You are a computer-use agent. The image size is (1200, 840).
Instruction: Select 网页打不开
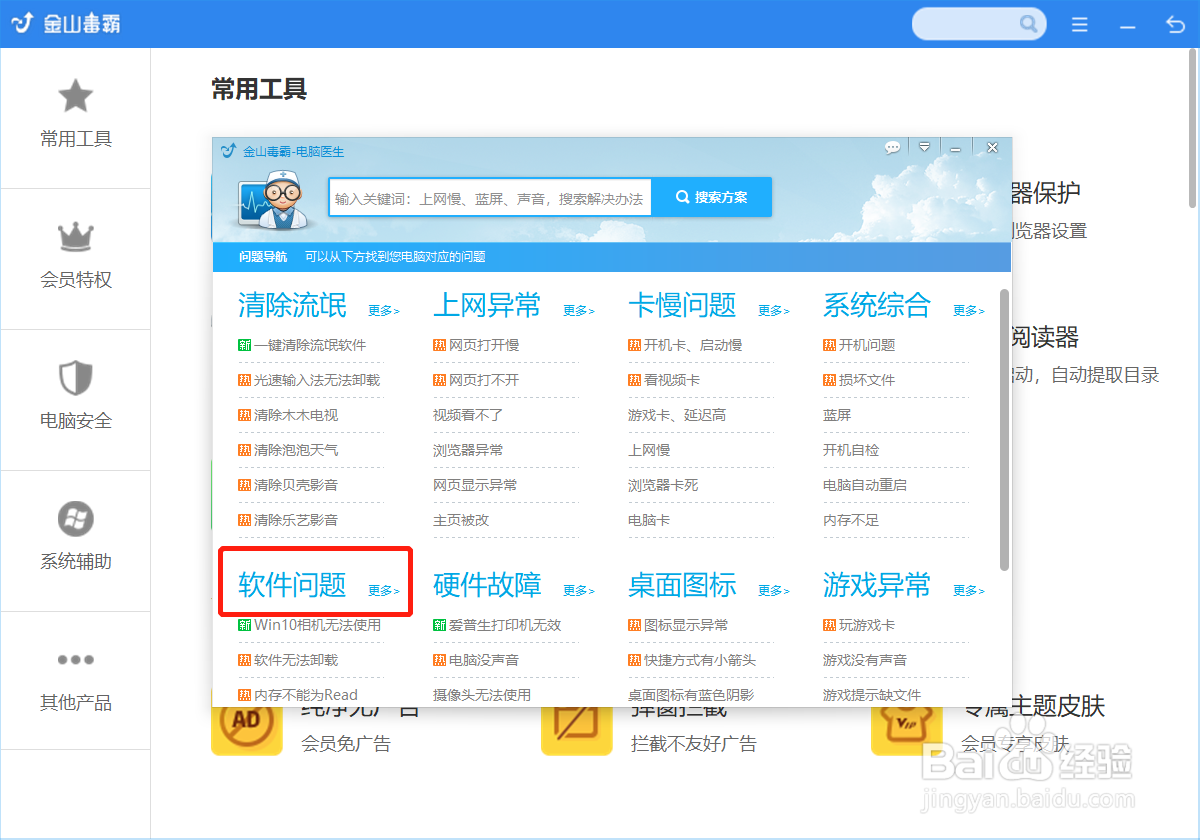[484, 380]
